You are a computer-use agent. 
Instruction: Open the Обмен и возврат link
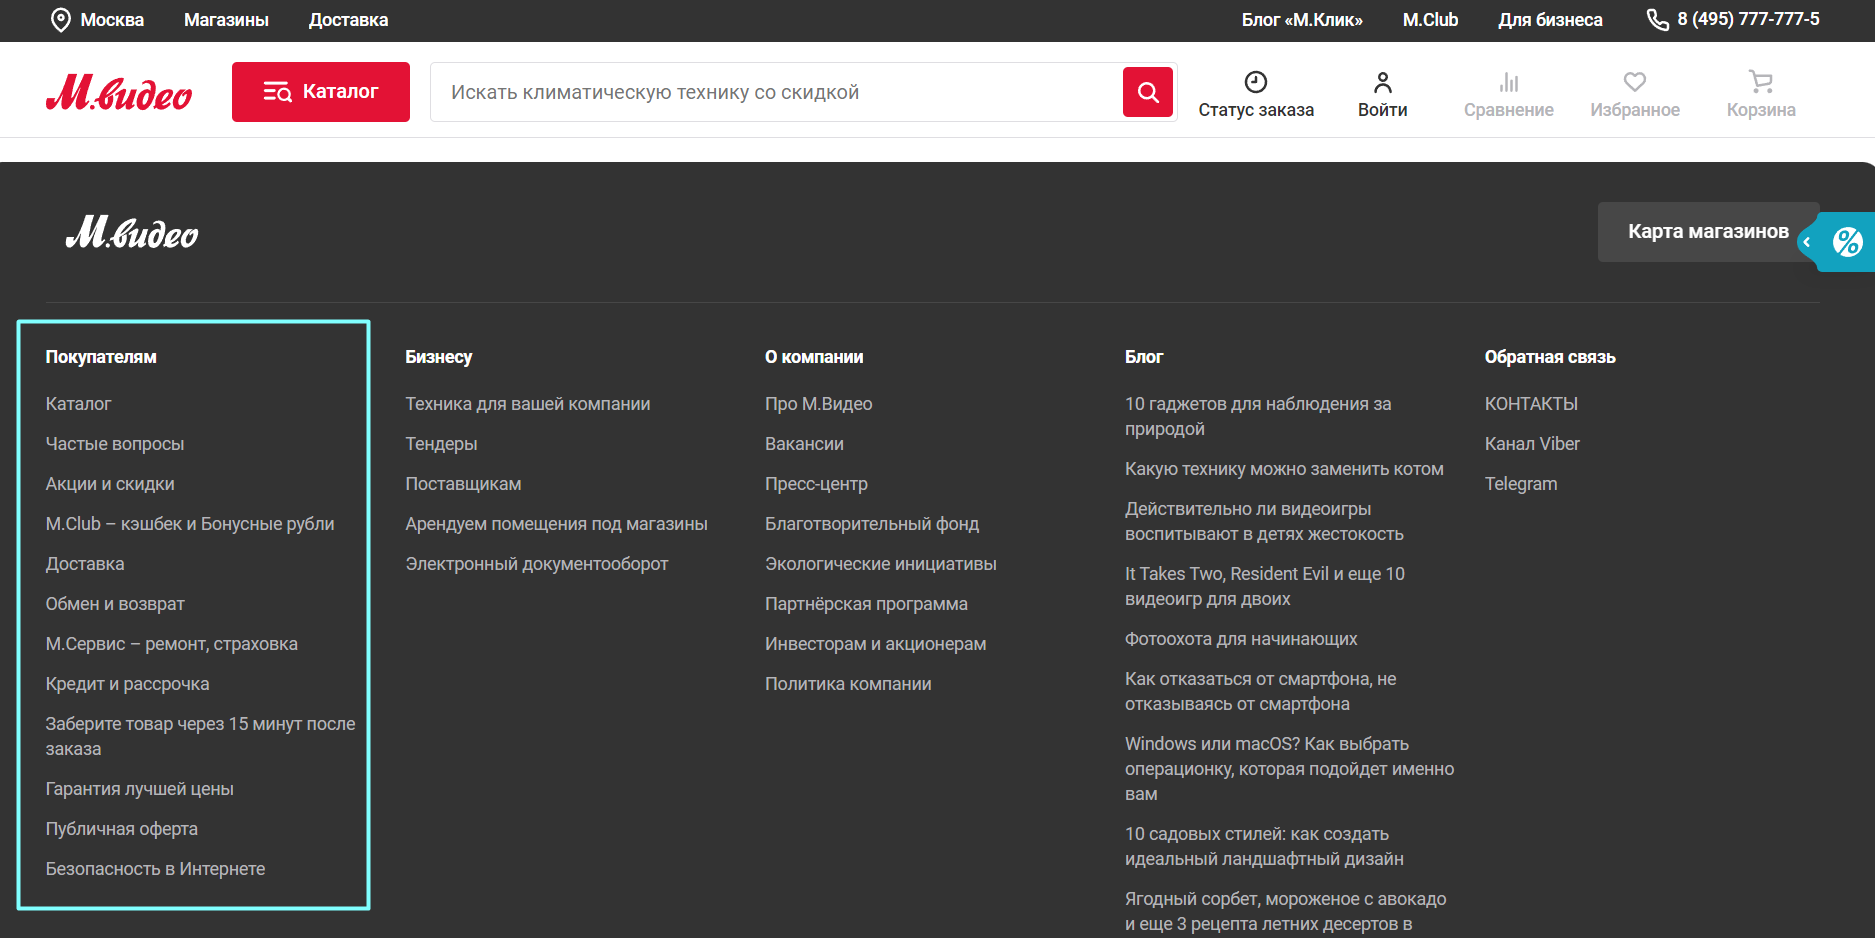pos(115,604)
